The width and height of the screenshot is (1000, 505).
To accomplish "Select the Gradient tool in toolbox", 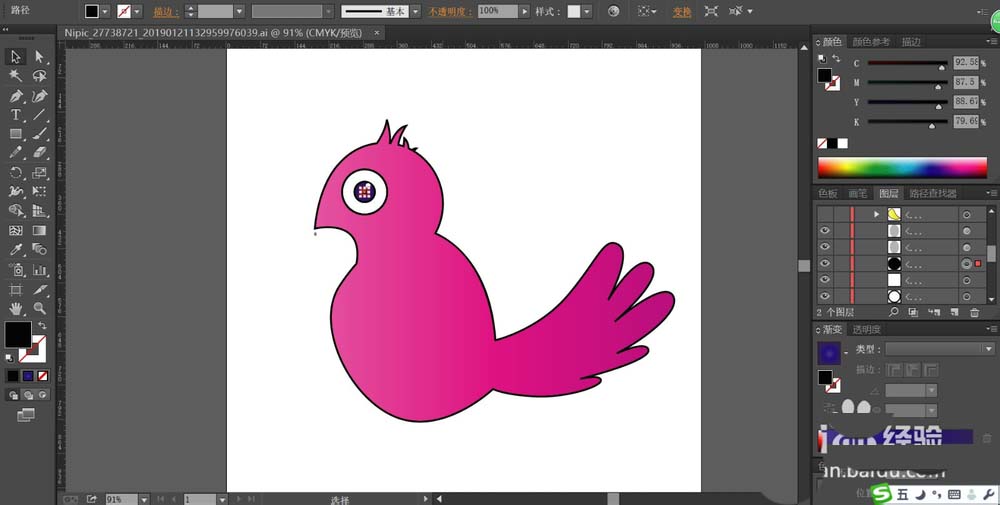I will pos(40,230).
